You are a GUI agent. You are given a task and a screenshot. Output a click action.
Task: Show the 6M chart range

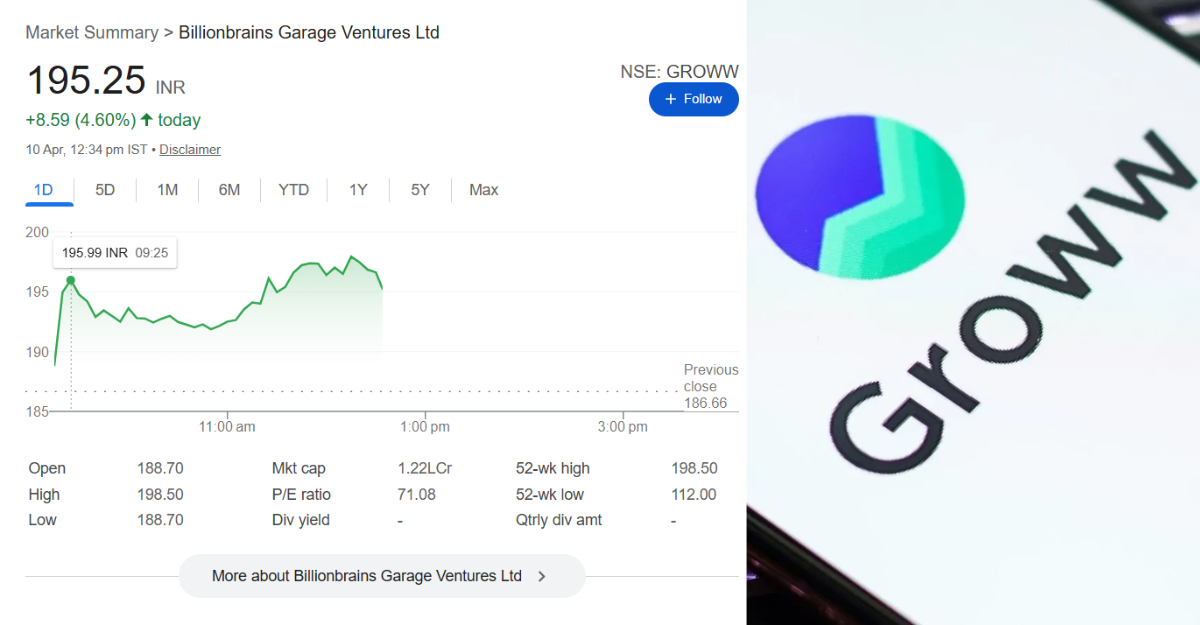click(x=229, y=190)
